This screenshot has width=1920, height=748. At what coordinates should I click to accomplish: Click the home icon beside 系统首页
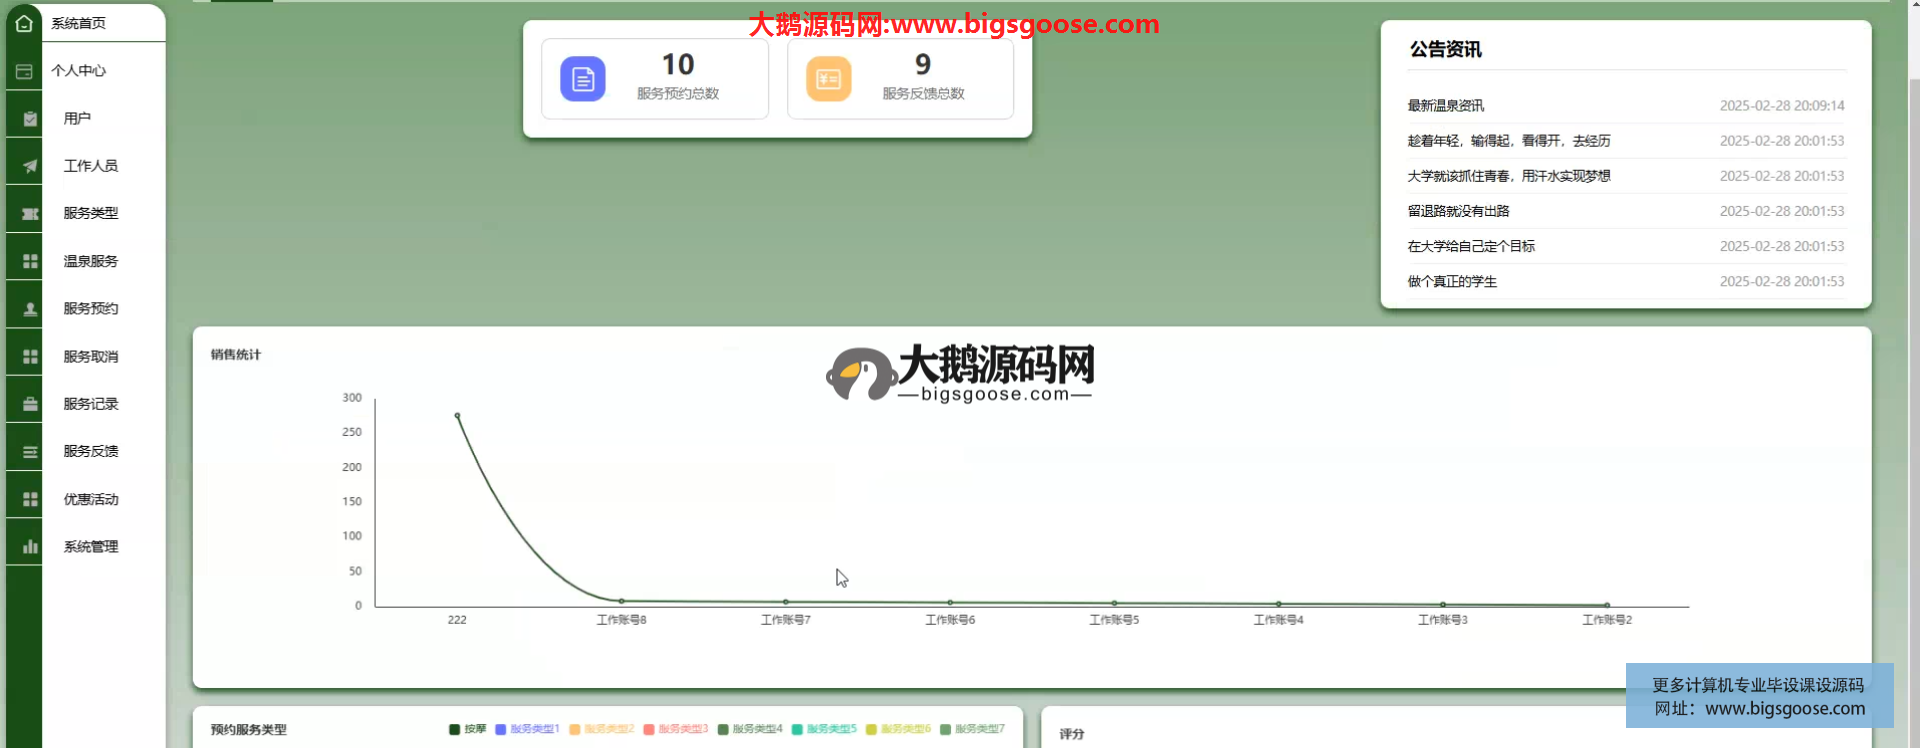click(24, 23)
